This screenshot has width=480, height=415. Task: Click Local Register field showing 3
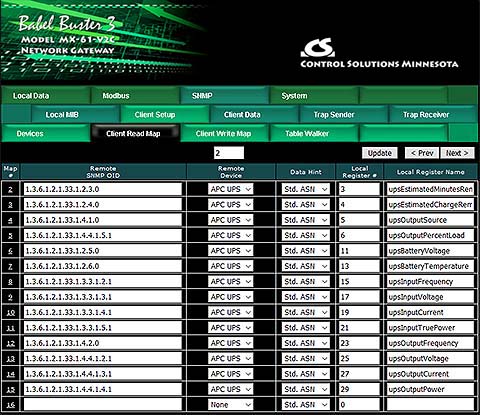pyautogui.click(x=359, y=189)
